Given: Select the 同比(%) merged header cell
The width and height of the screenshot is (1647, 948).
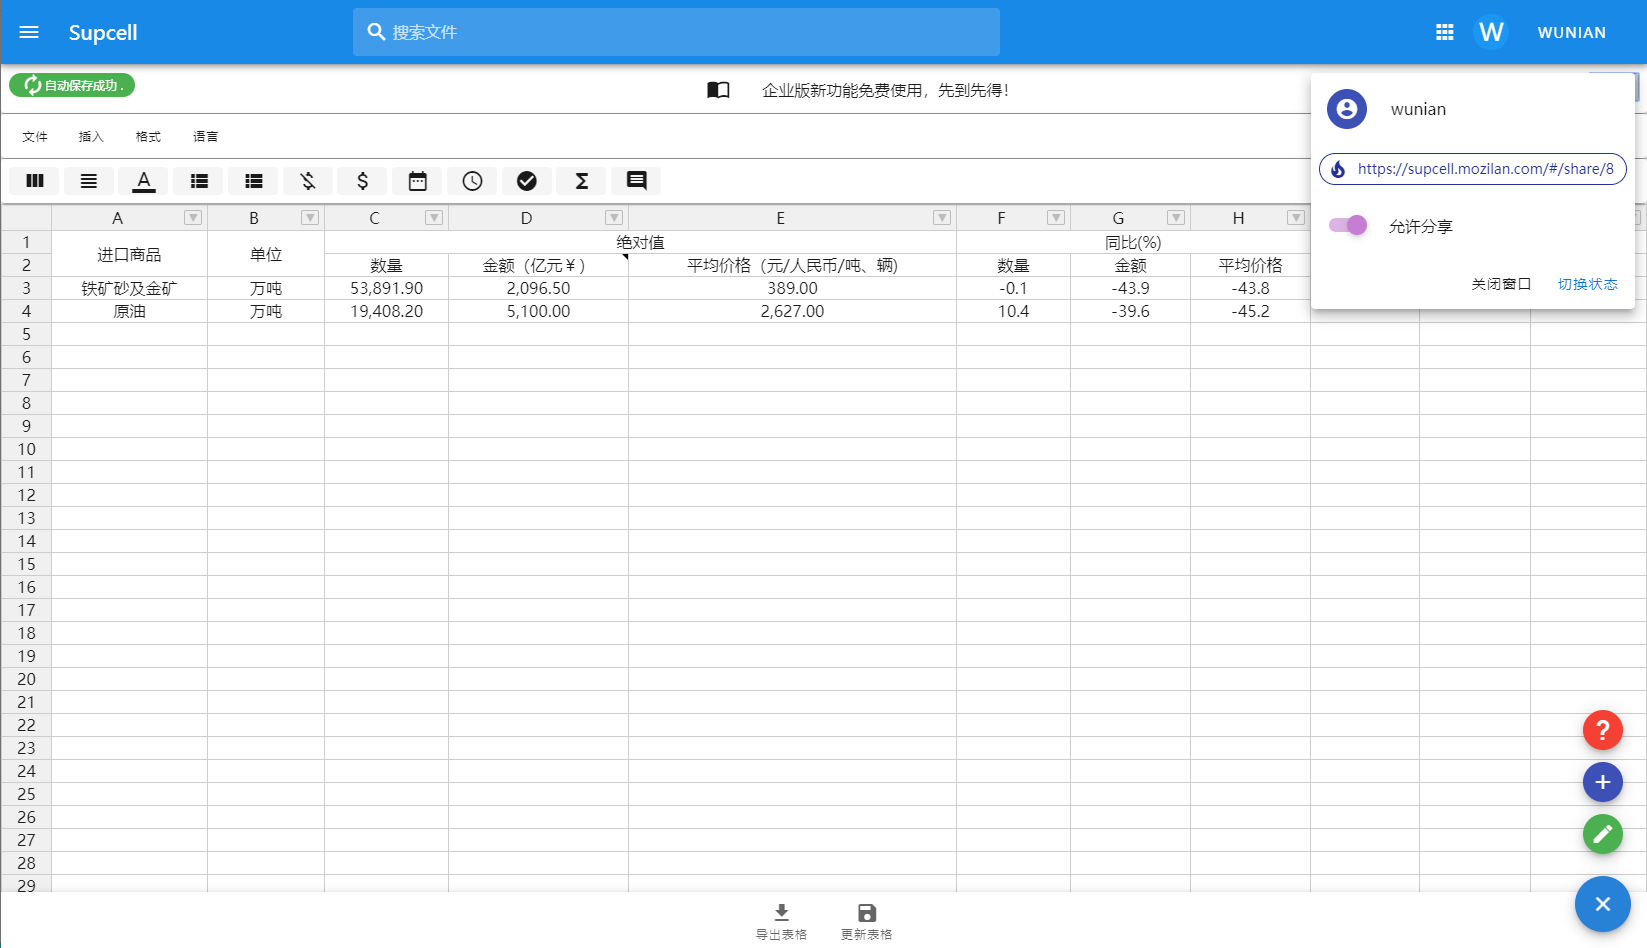Looking at the screenshot, I should point(1133,242).
